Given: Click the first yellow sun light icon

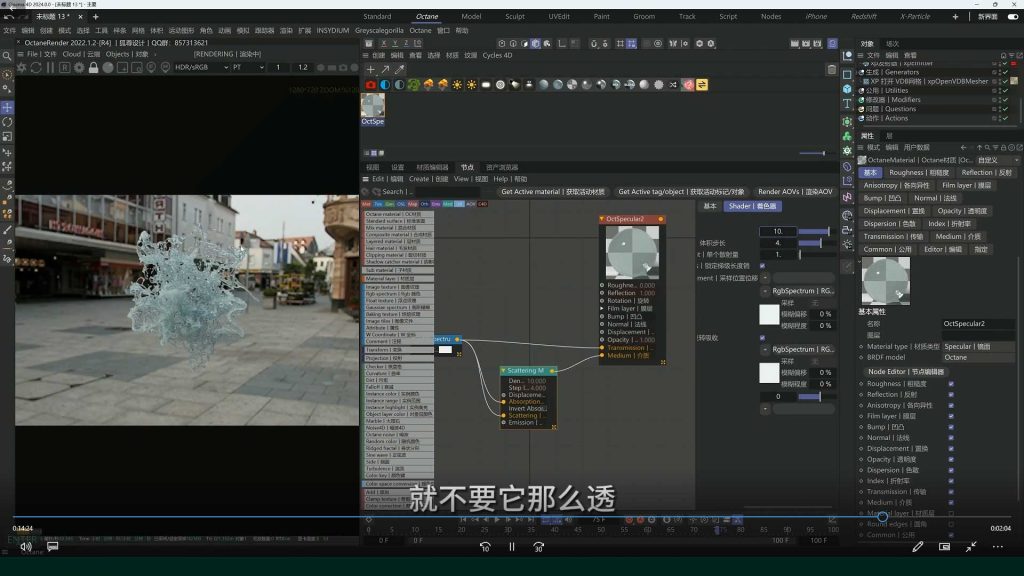Looking at the screenshot, I should [x=458, y=85].
